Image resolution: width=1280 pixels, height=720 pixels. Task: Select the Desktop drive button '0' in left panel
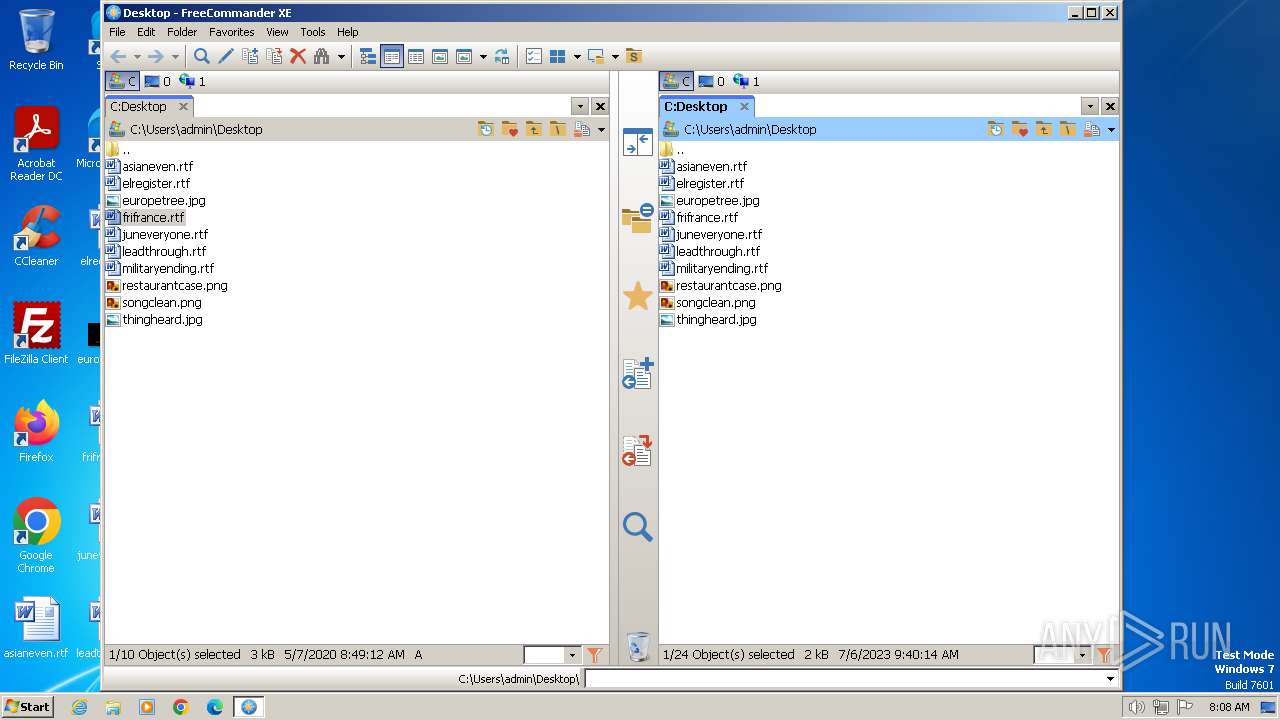[158, 81]
